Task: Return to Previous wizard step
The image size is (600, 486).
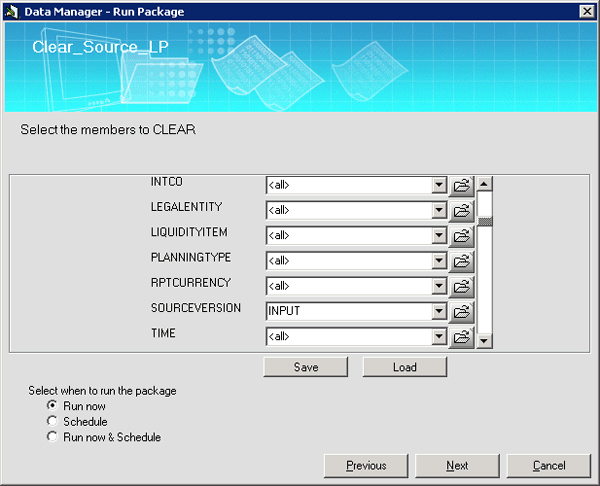Action: [x=366, y=466]
